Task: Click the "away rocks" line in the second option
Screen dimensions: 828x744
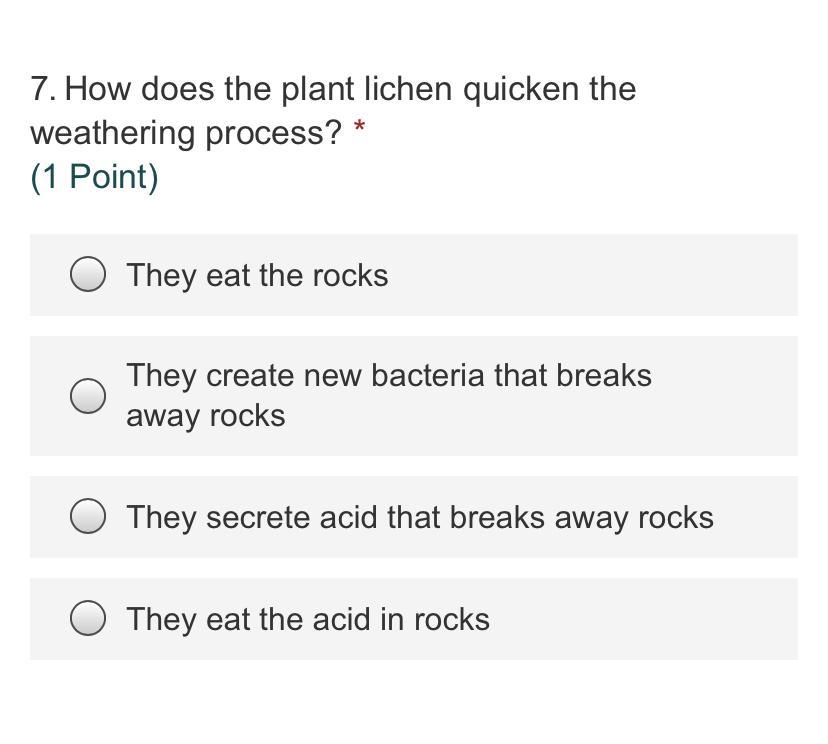Action: click(205, 416)
